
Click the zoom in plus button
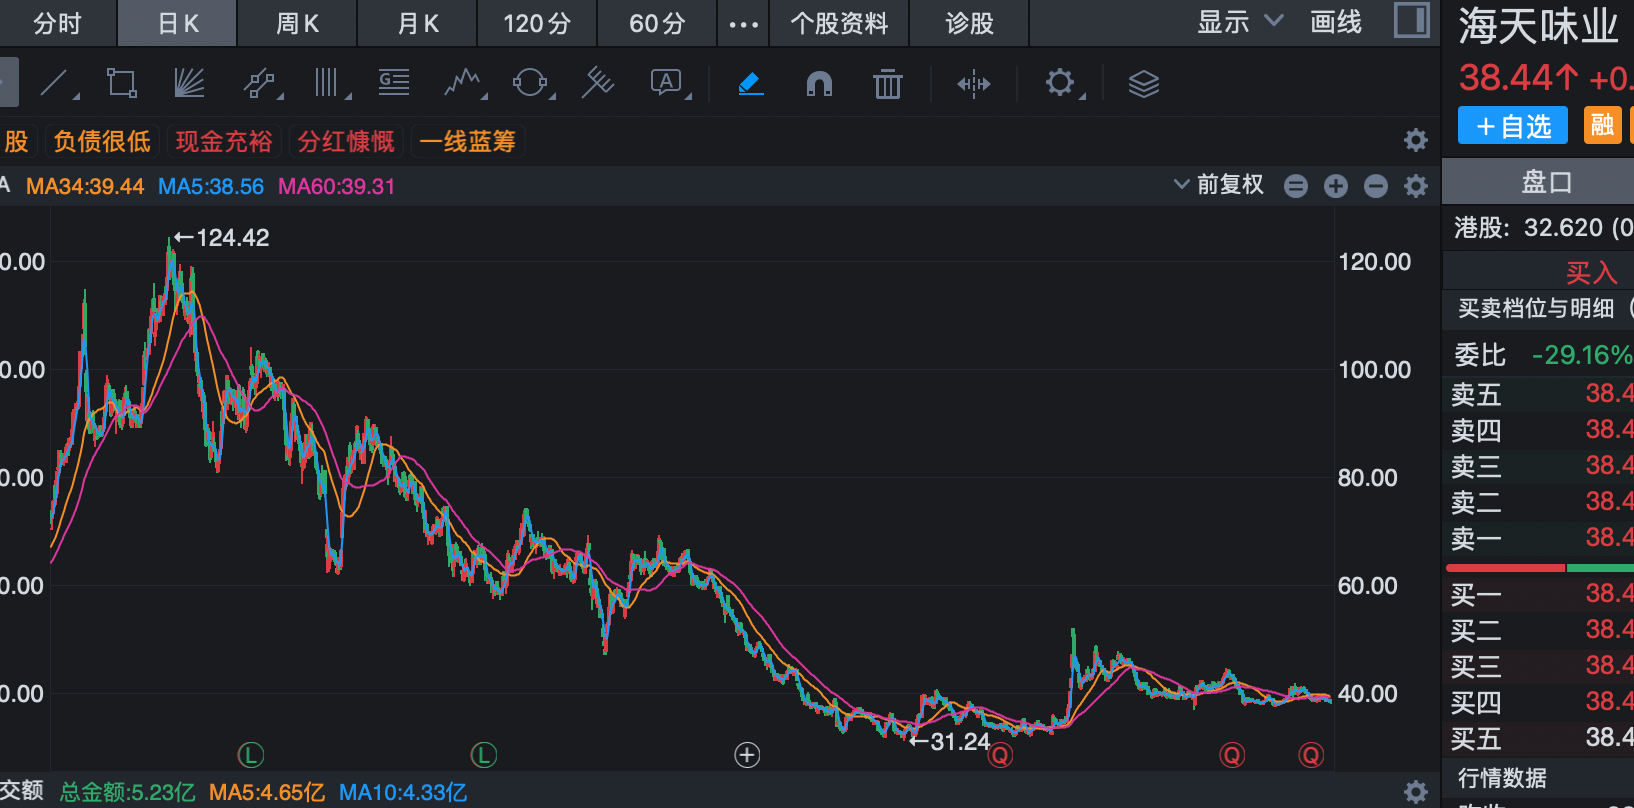tap(1336, 186)
